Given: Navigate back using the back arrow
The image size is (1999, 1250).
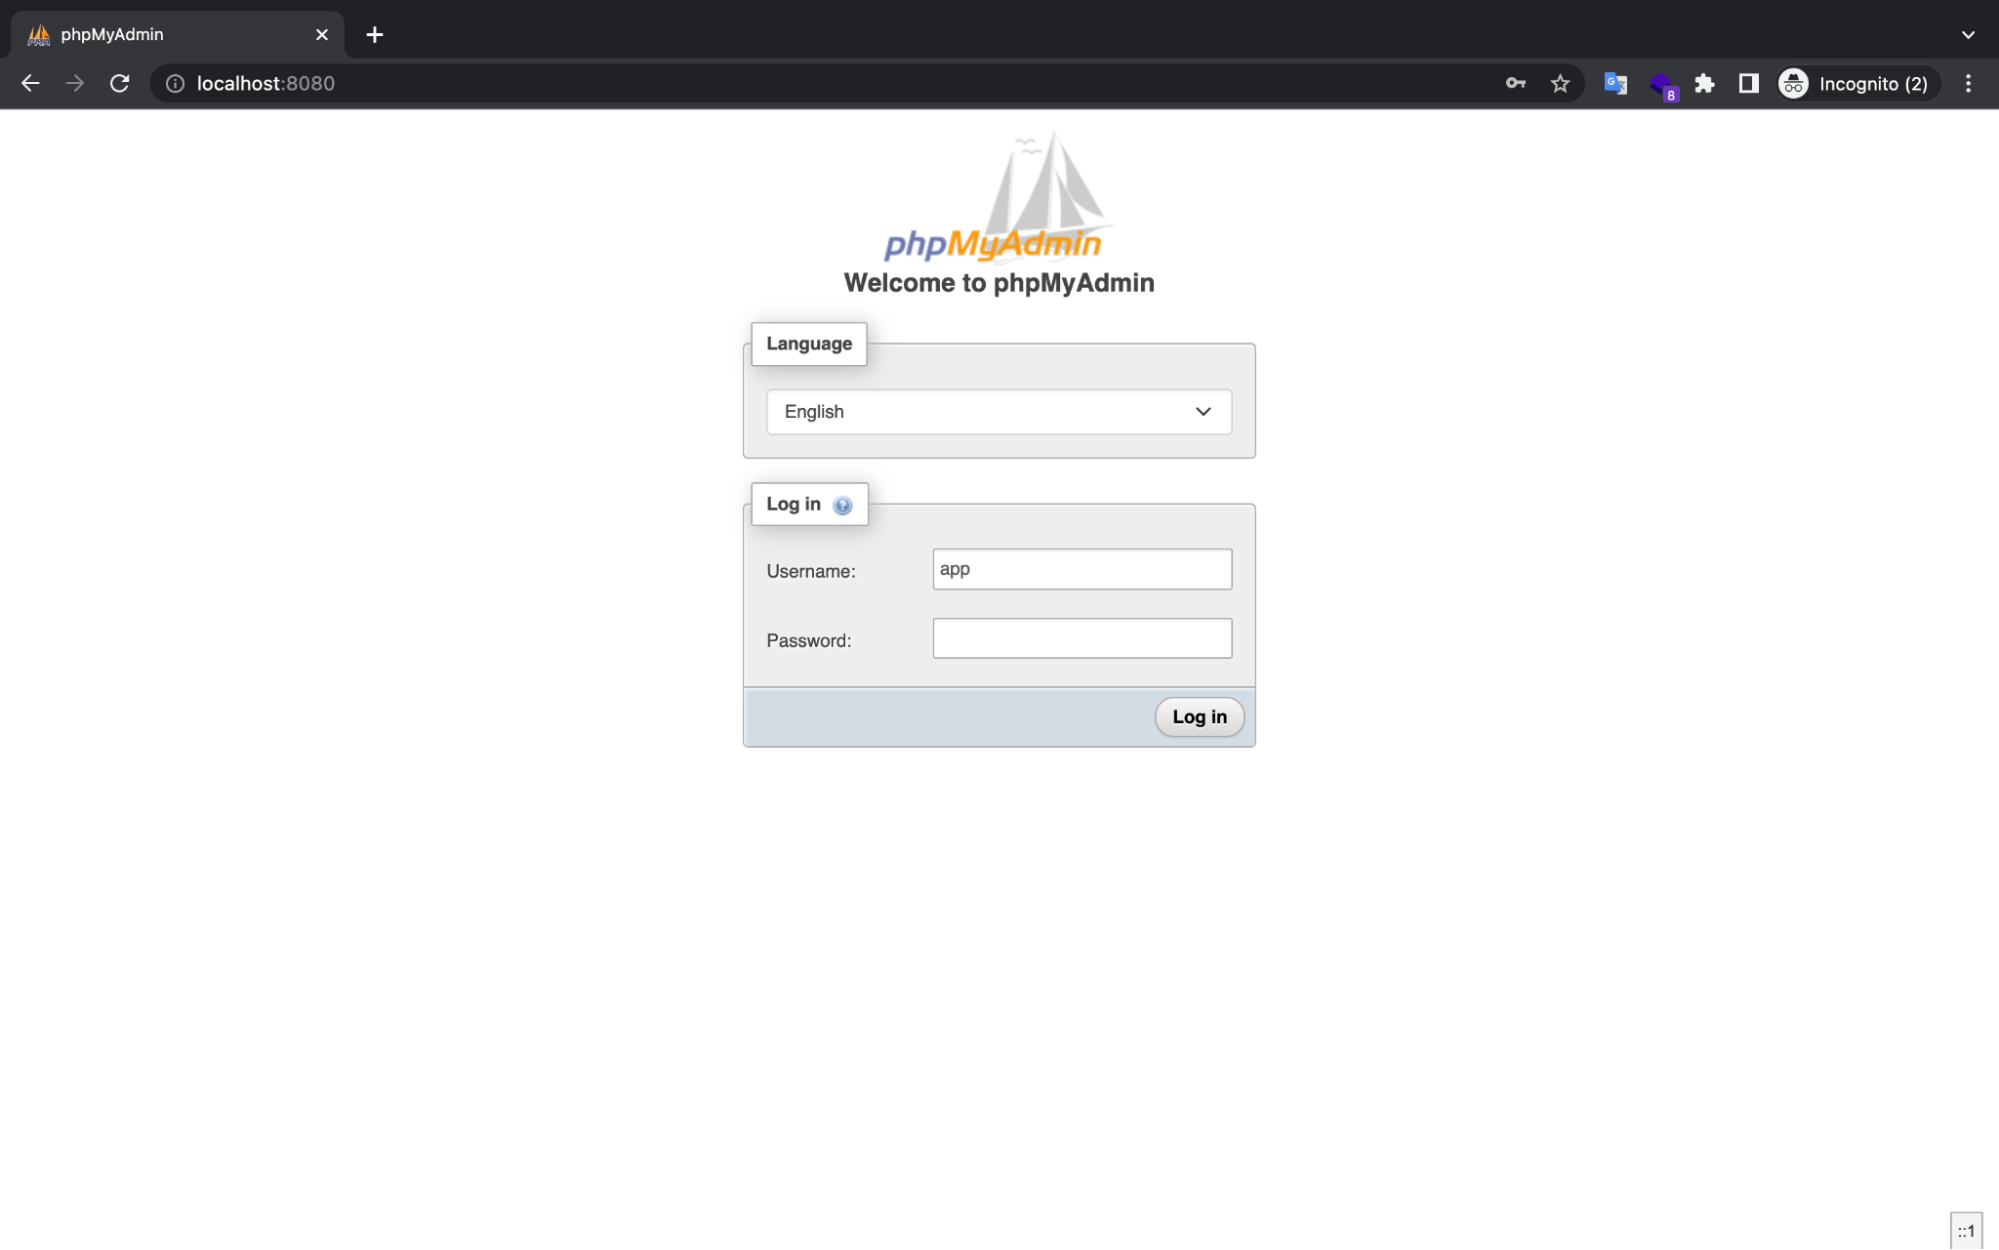Looking at the screenshot, I should tap(29, 83).
